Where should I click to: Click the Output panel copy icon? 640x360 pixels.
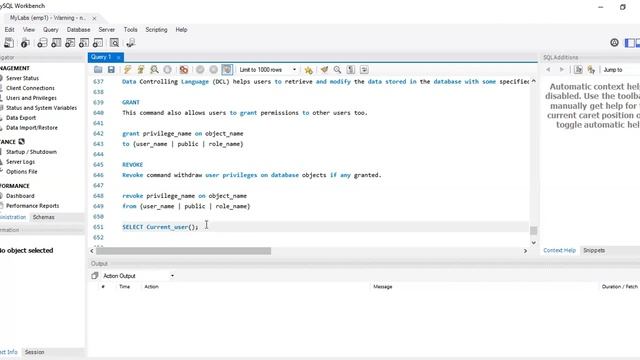(95, 276)
